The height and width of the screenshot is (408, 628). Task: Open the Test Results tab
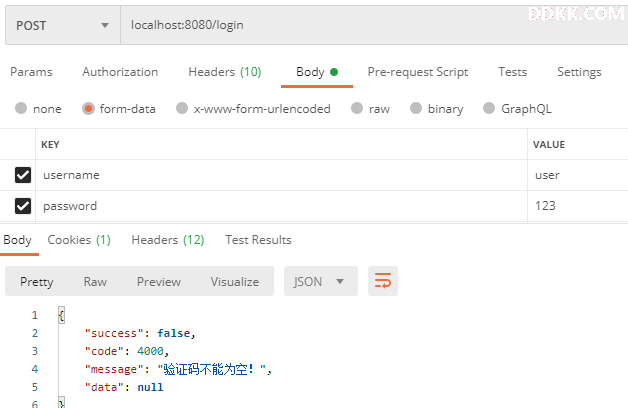click(x=258, y=240)
